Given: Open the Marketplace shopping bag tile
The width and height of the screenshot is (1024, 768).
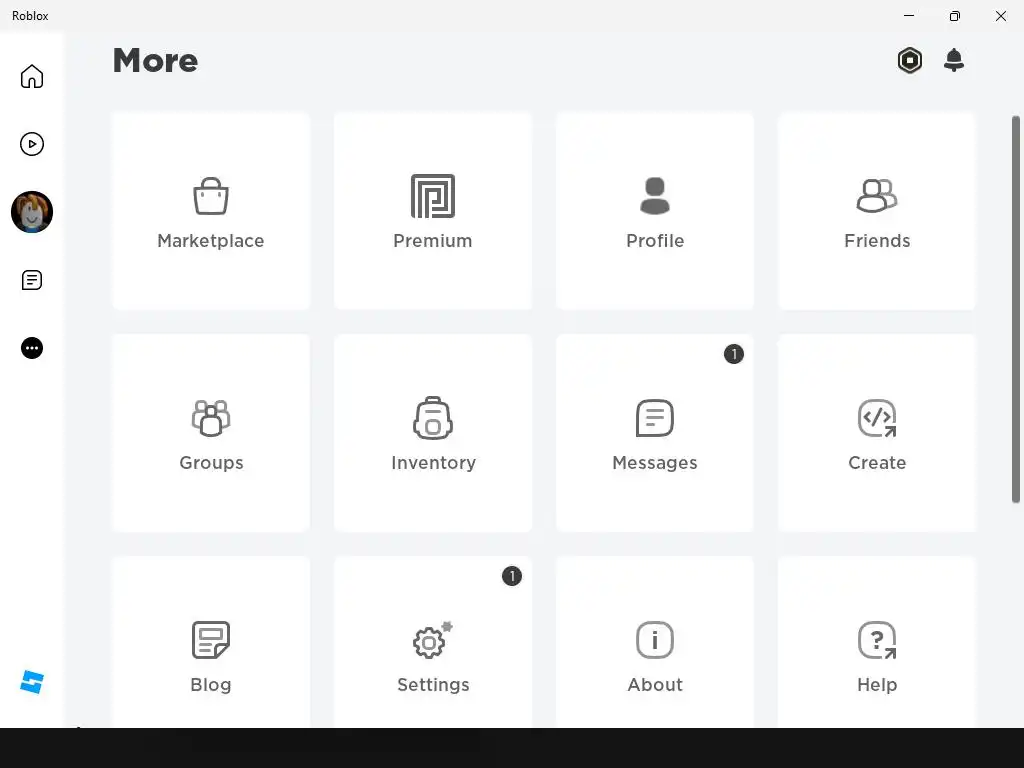Looking at the screenshot, I should [x=211, y=196].
